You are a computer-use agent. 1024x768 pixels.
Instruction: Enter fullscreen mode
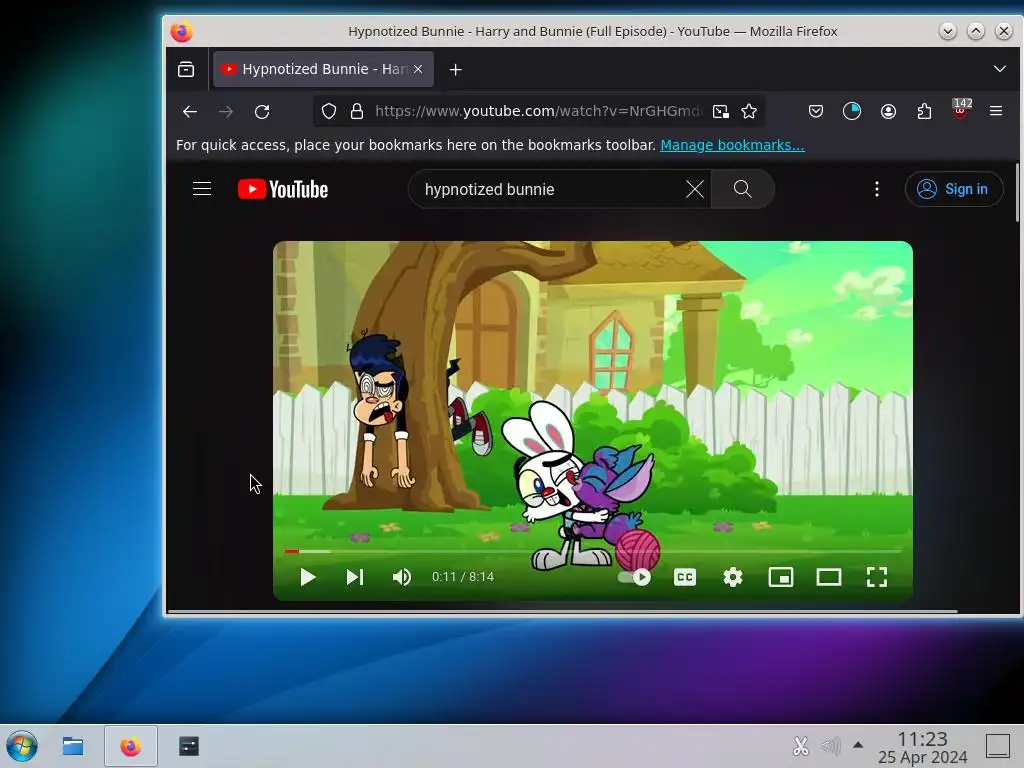pos(876,577)
